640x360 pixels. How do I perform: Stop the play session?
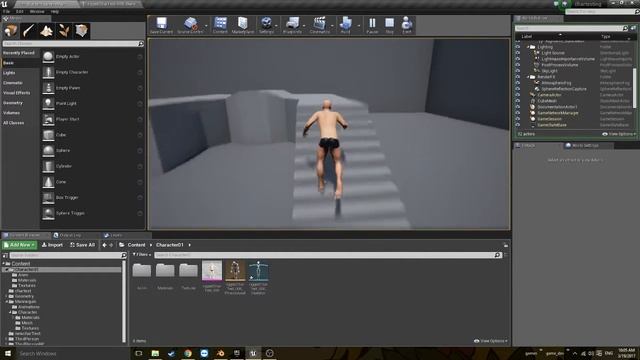coord(389,25)
